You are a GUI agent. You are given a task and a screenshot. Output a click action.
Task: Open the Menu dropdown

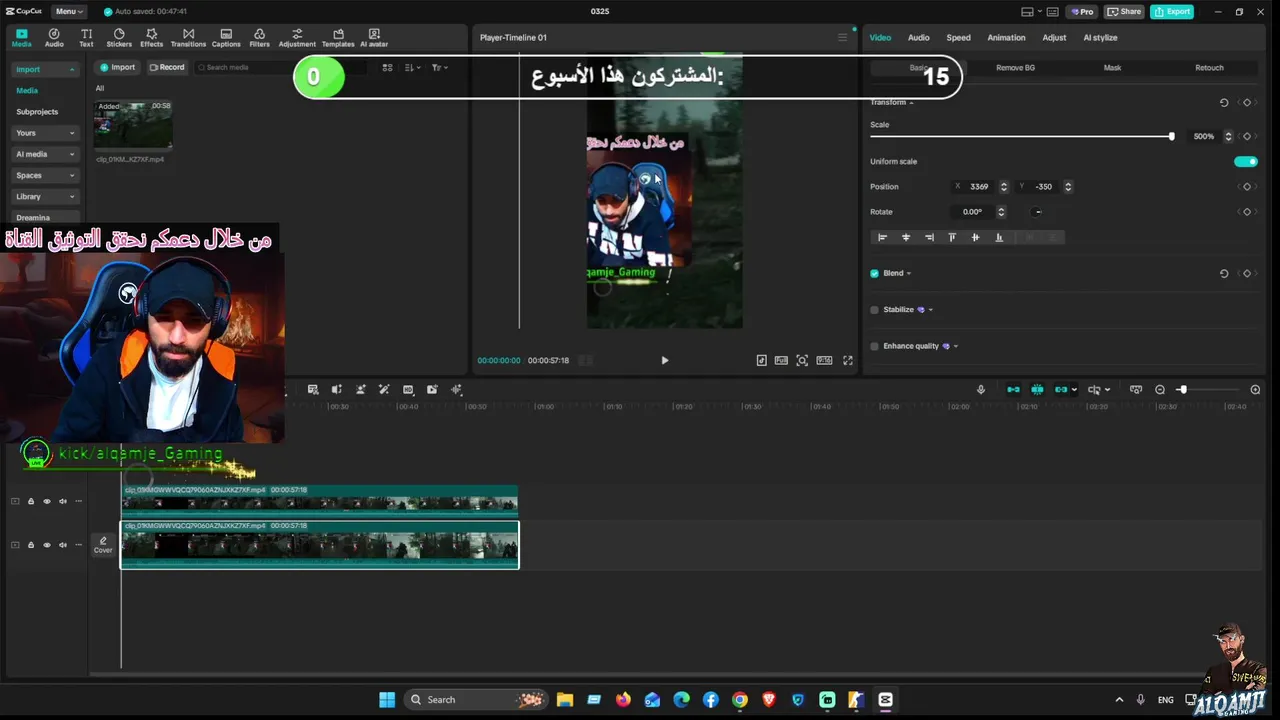(69, 11)
